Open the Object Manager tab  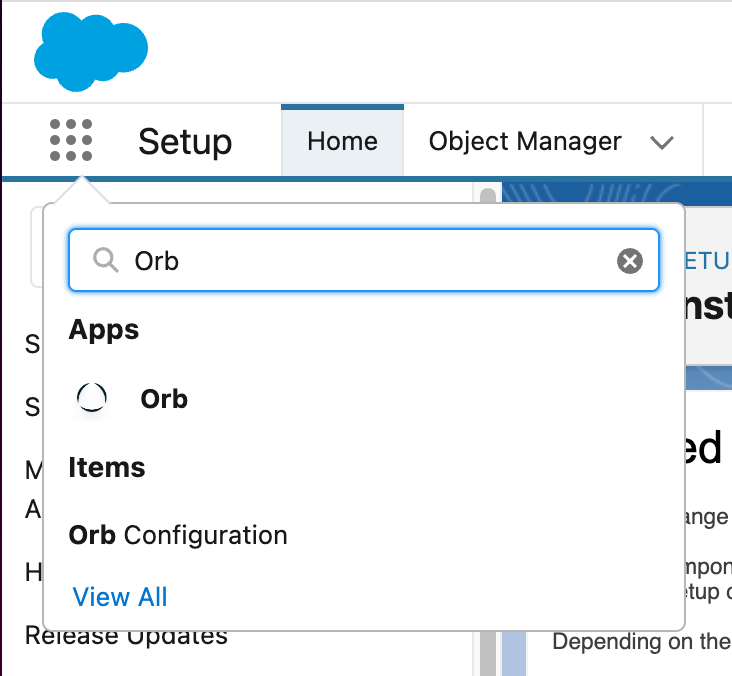coord(525,141)
